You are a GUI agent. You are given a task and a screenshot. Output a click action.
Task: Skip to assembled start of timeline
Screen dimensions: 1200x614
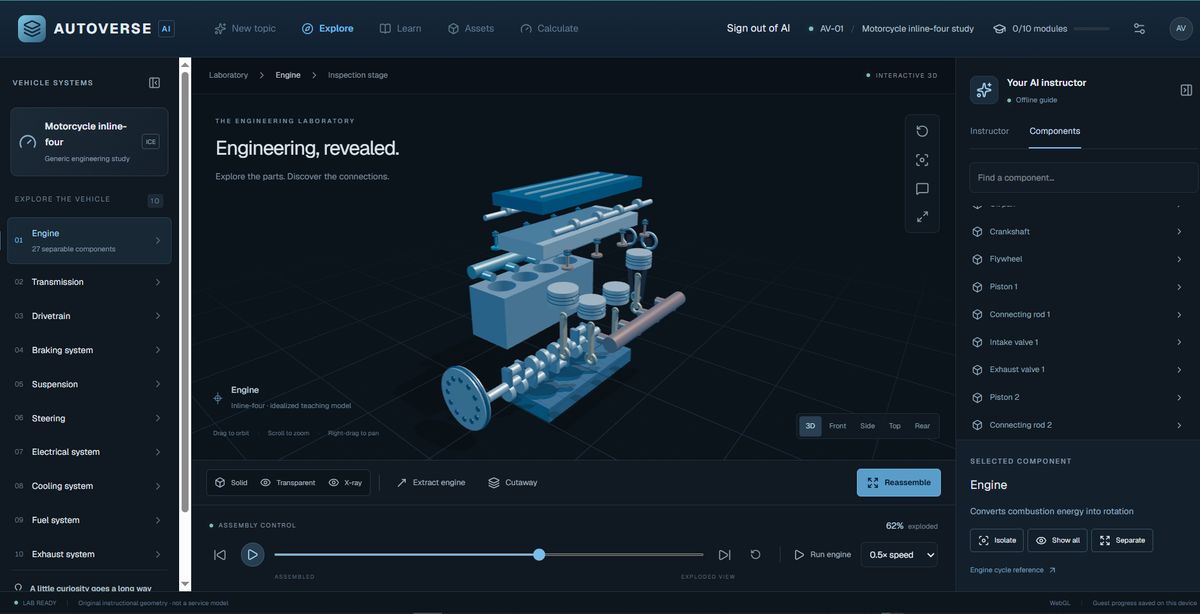click(x=220, y=554)
